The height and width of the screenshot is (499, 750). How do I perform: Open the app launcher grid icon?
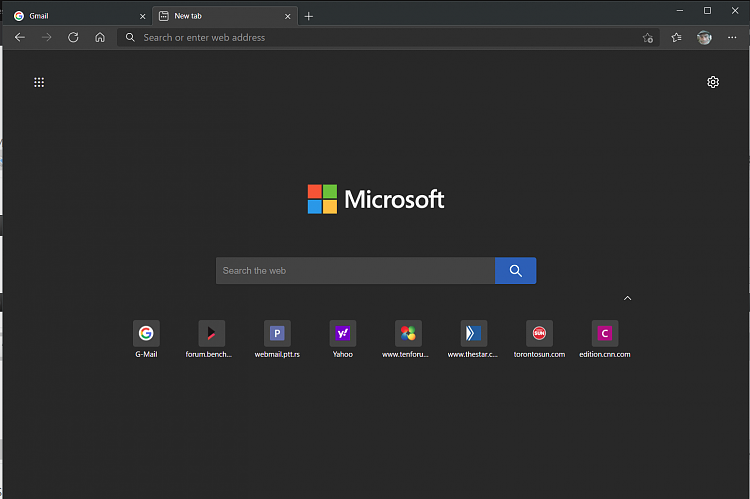(x=39, y=82)
